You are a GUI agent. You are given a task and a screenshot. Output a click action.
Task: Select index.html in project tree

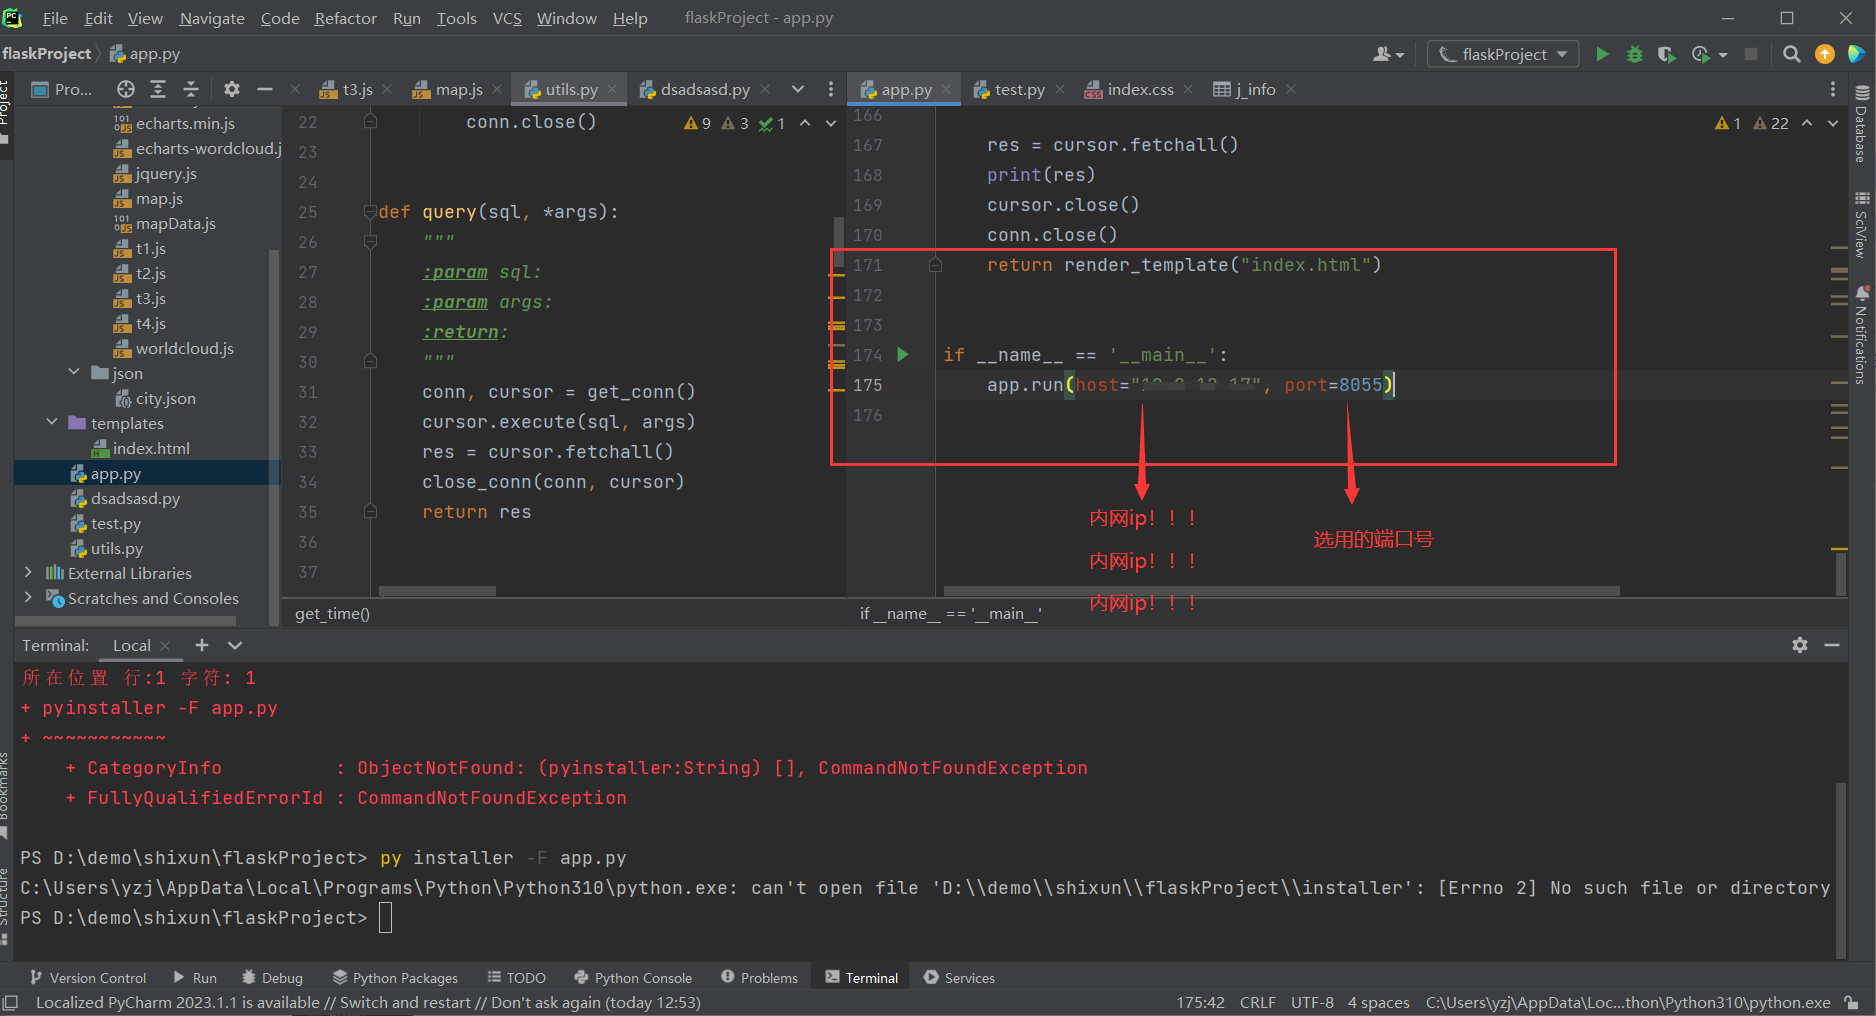coord(151,448)
